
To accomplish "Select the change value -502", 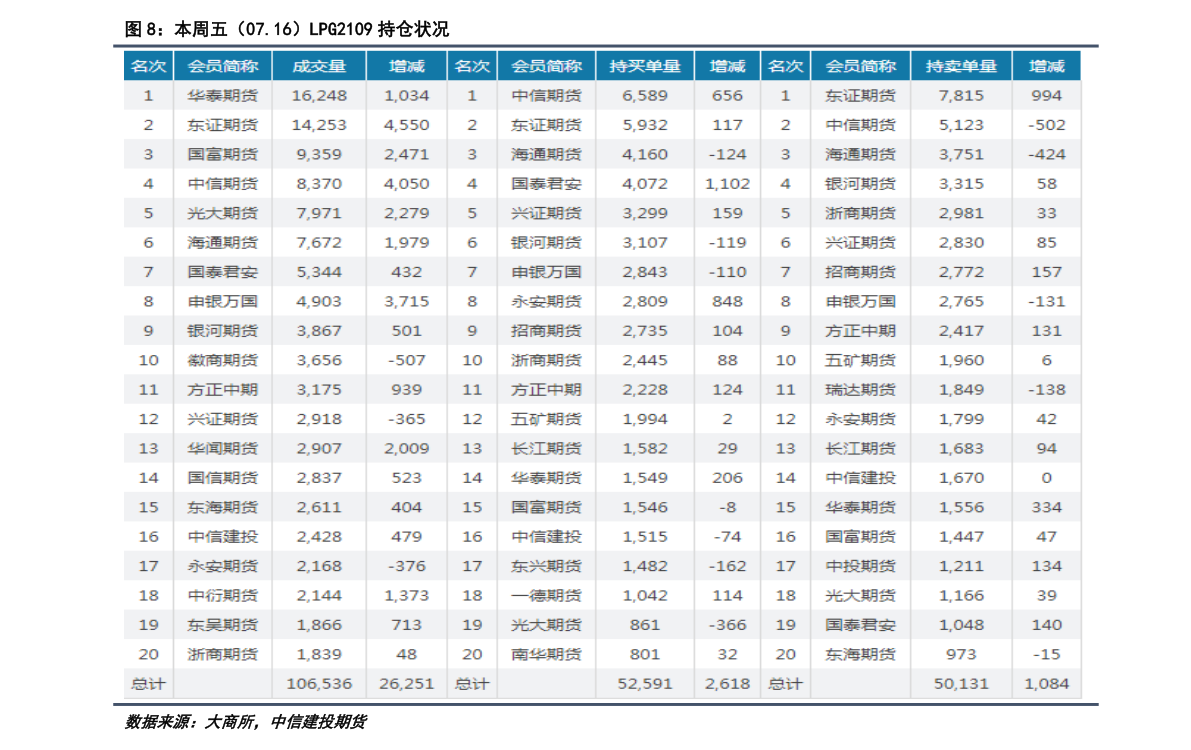I will [1046, 125].
